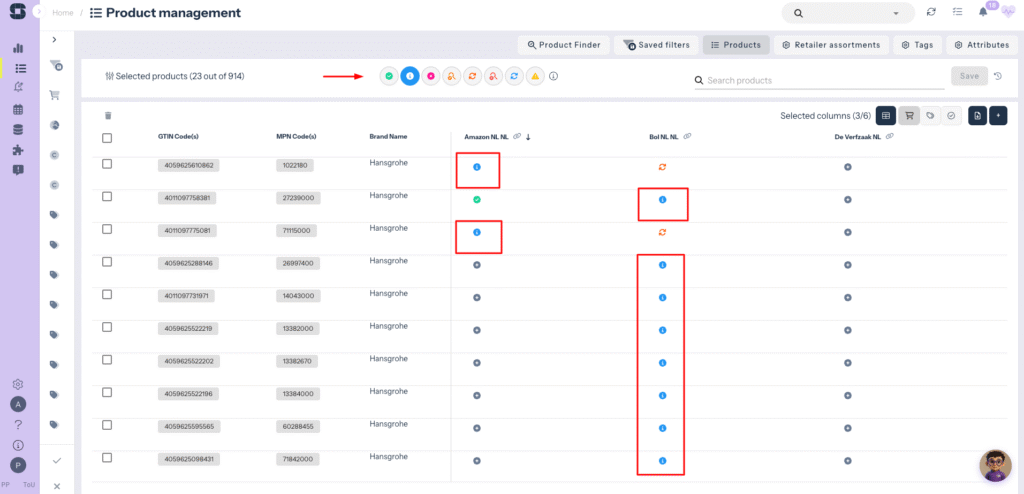Select the row with MPN 27239000
This screenshot has height=494, width=1024.
pos(107,197)
